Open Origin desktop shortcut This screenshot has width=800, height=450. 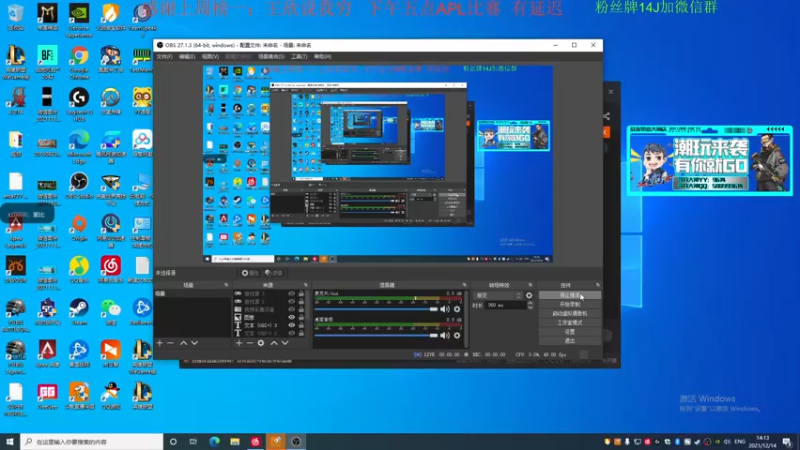coord(79,227)
